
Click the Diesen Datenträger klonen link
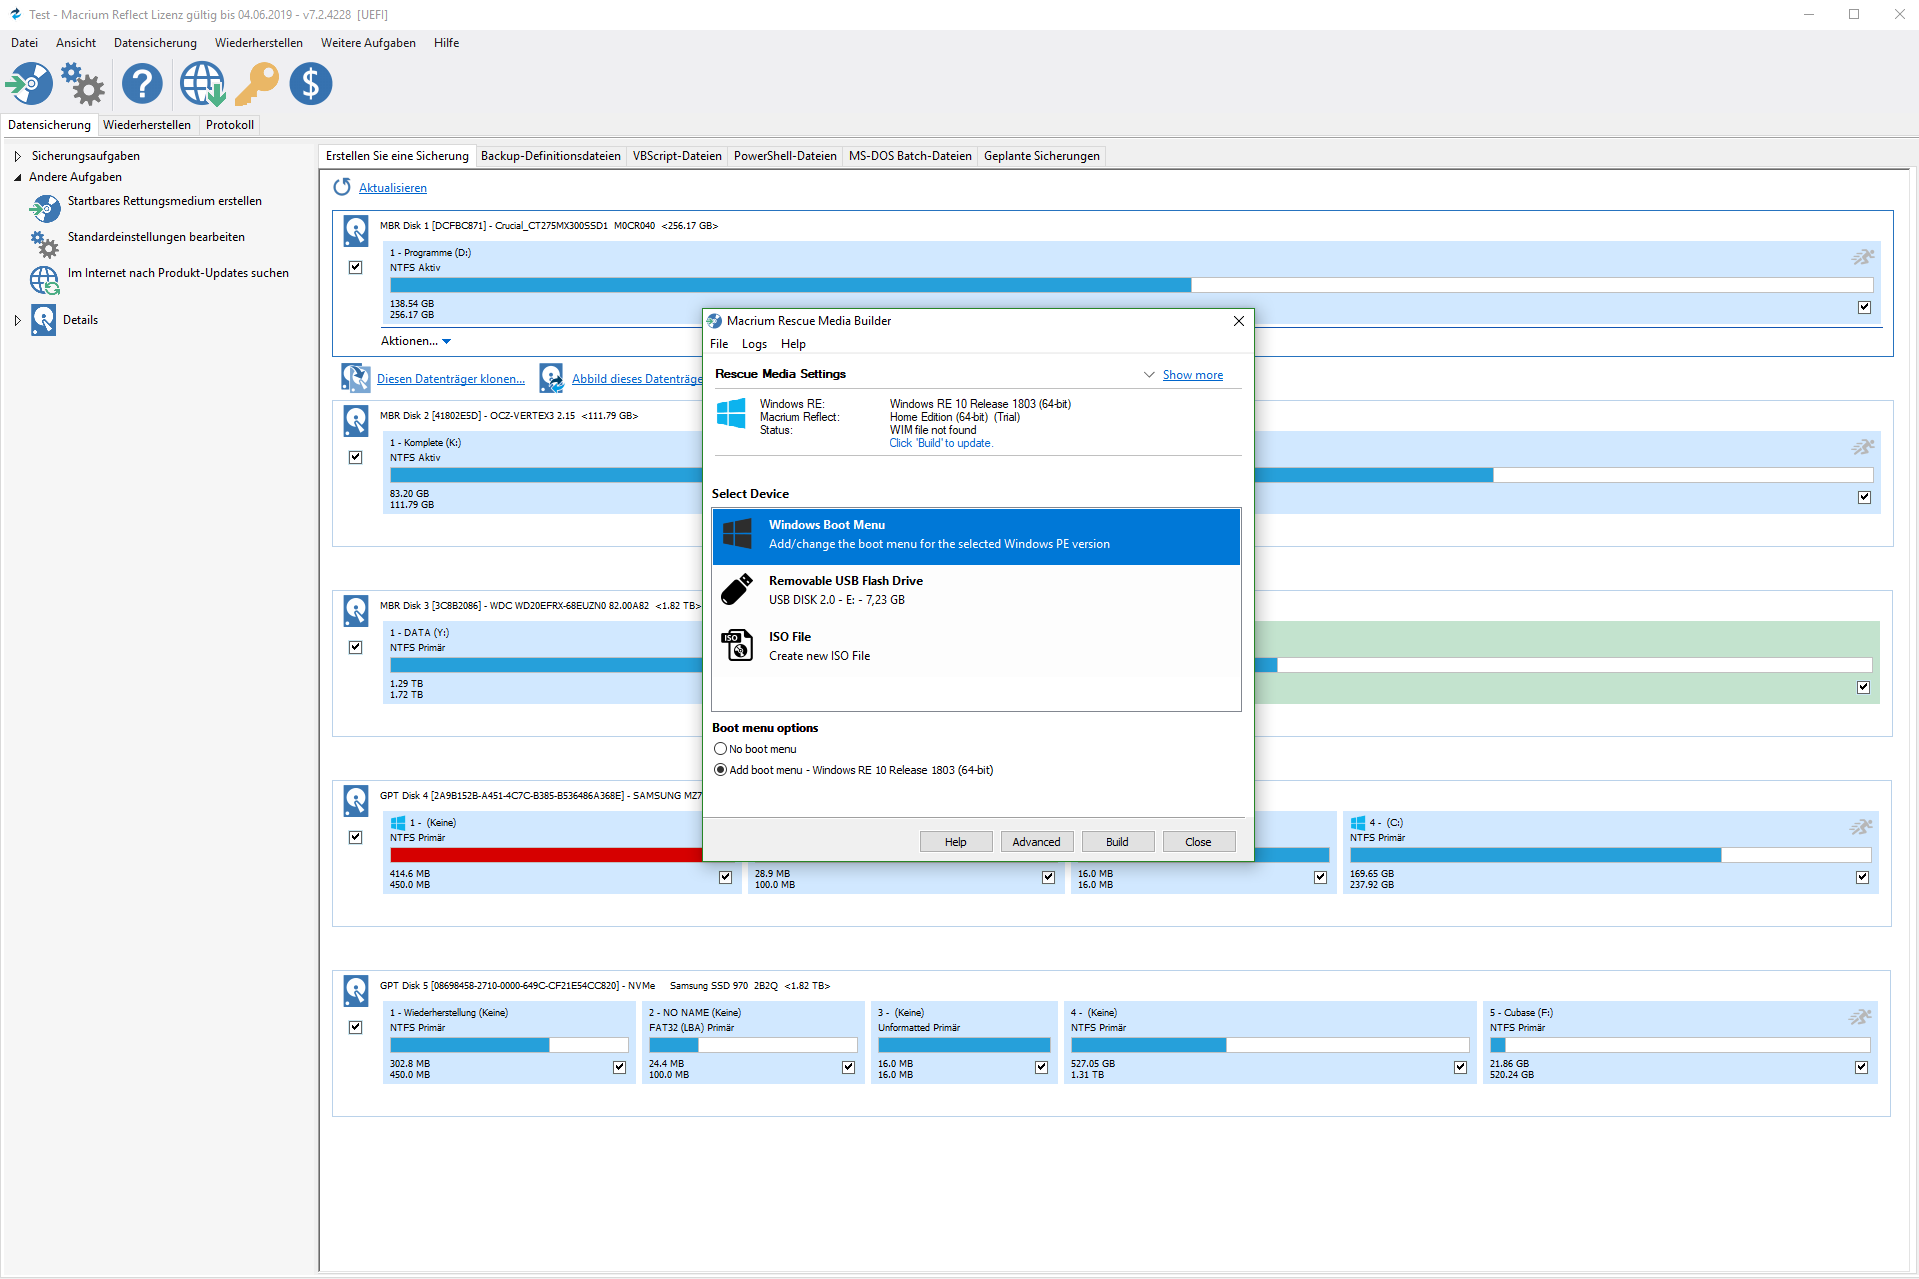450,379
